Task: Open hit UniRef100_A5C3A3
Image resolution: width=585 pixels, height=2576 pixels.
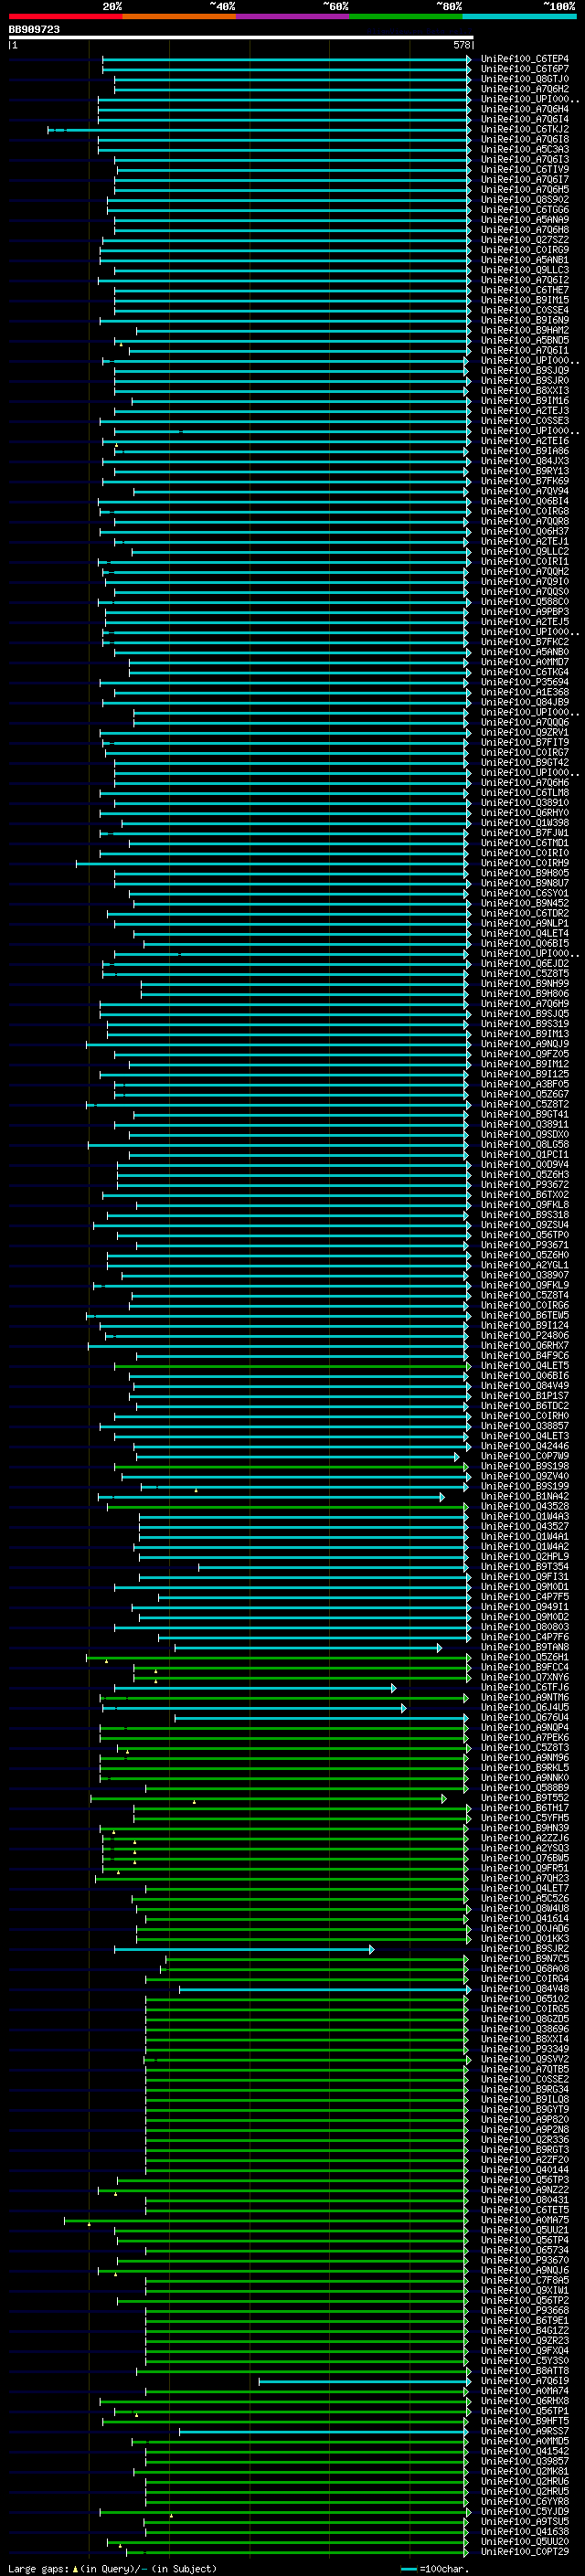Action: (x=525, y=149)
